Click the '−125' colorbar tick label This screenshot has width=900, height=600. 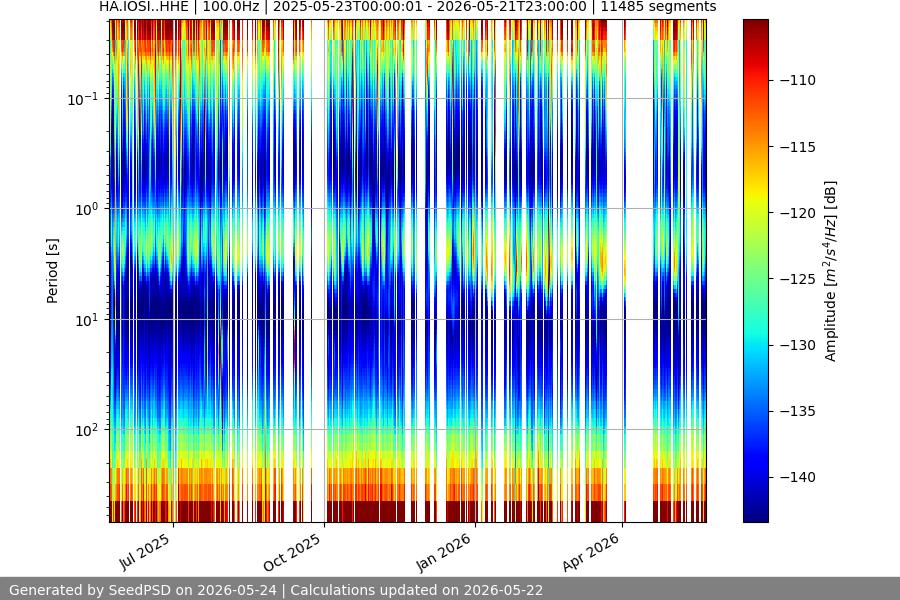pos(798,279)
